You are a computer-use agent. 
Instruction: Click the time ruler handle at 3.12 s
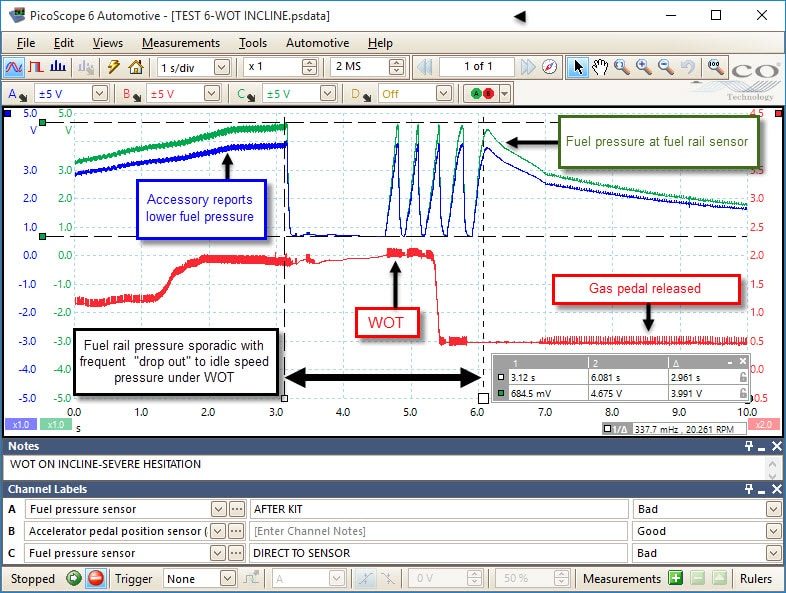click(x=284, y=399)
